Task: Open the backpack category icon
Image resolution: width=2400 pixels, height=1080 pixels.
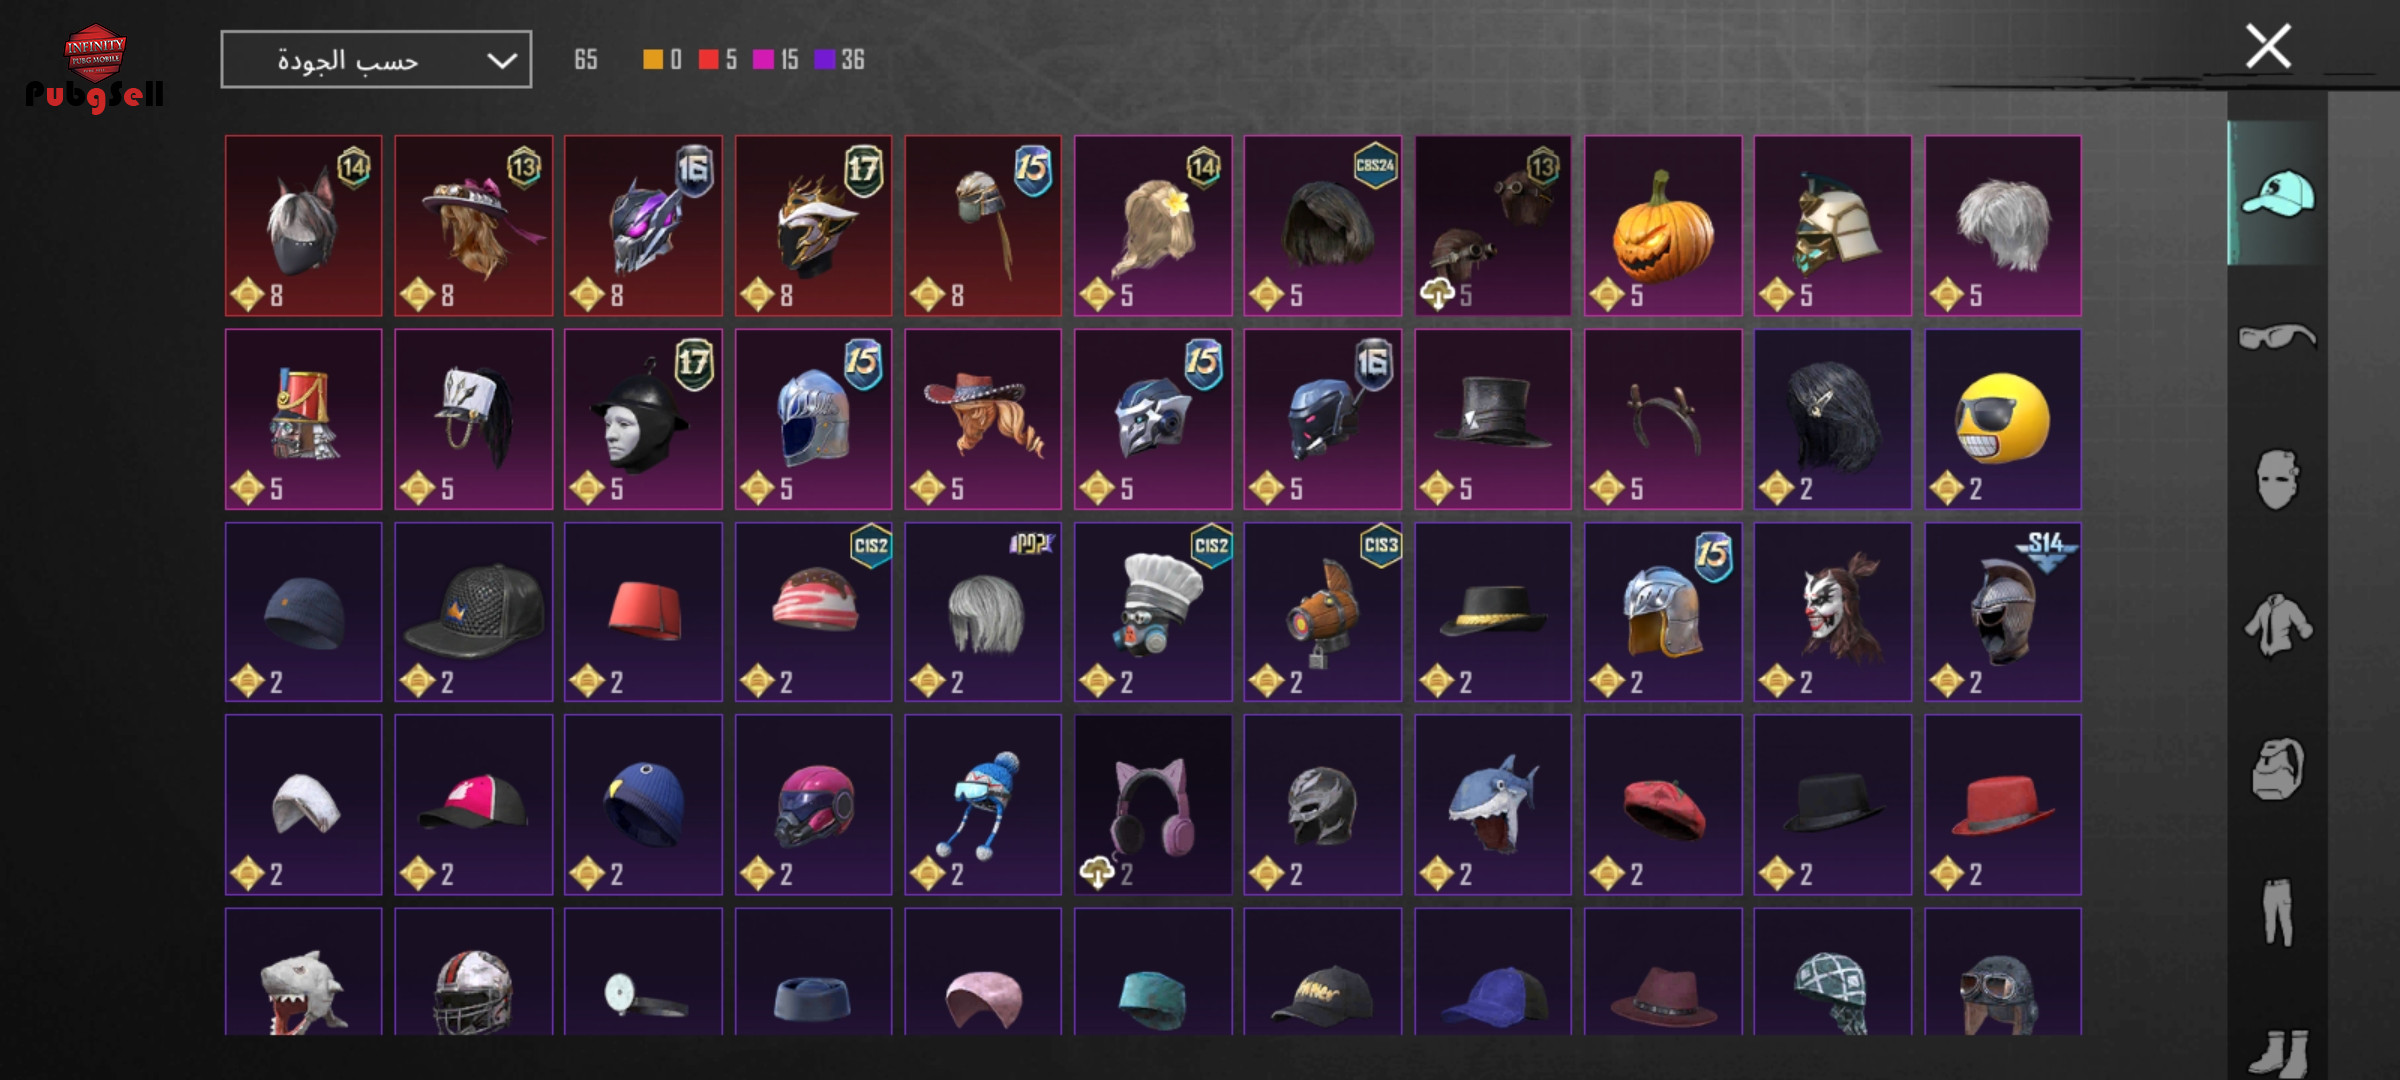Action: [2278, 769]
